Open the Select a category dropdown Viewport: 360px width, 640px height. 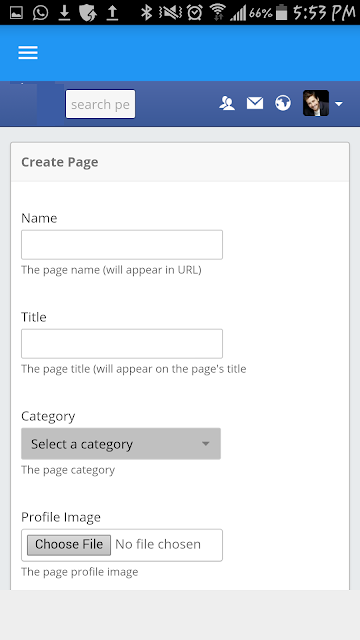121,444
